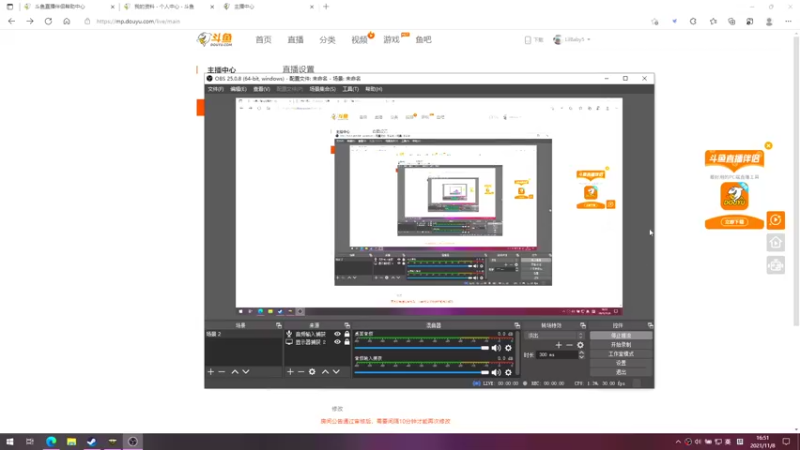Open the 查看(V) menu in OBS
The image size is (800, 450).
[x=261, y=89]
